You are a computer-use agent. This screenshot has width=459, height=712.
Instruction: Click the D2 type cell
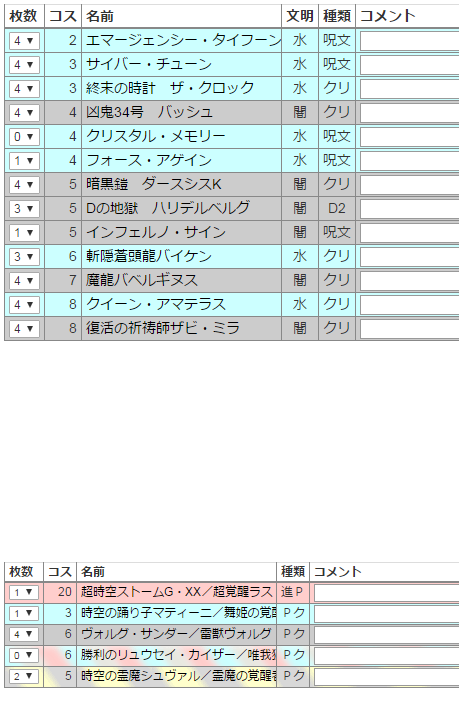337,208
